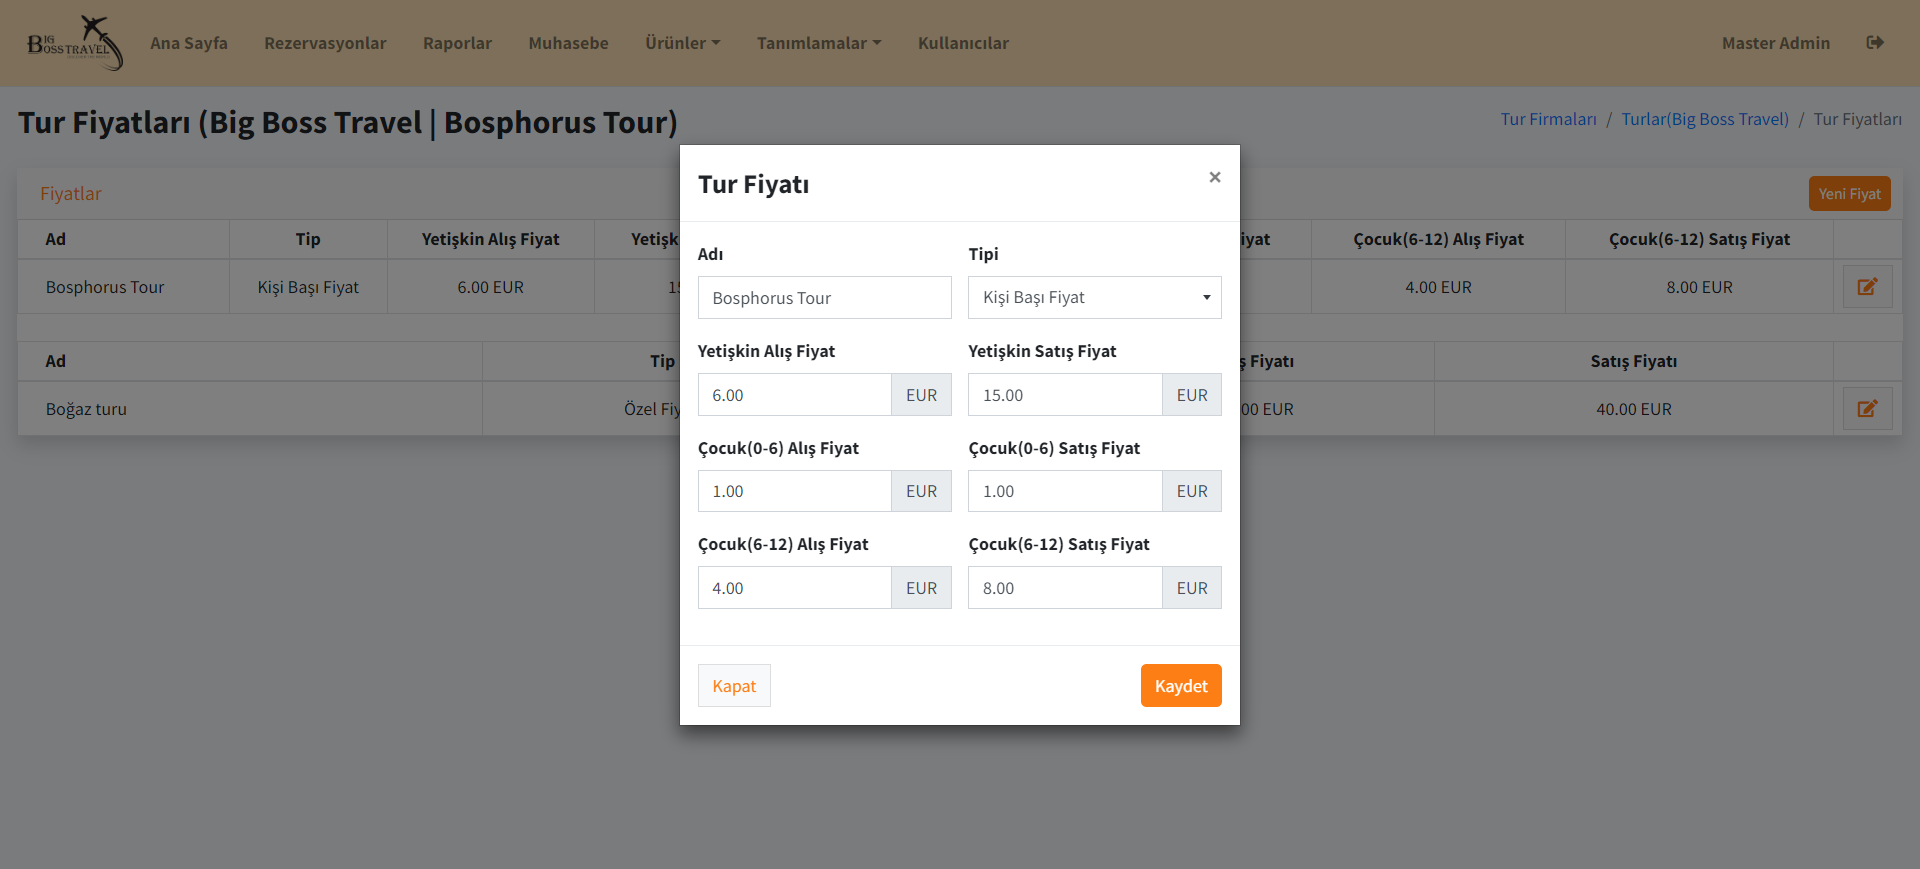Viewport: 1920px width, 869px height.
Task: Open Raporlar page
Action: click(x=457, y=43)
